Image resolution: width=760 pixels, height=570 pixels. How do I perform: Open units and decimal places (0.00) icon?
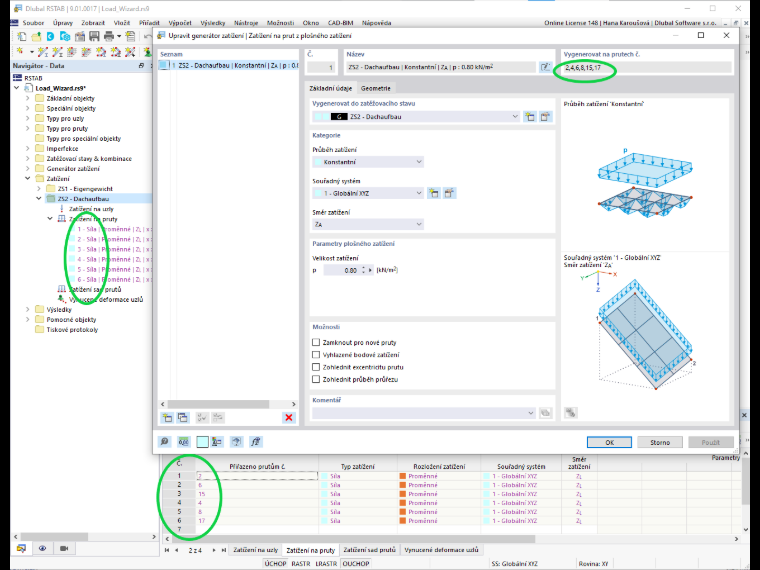(183, 442)
